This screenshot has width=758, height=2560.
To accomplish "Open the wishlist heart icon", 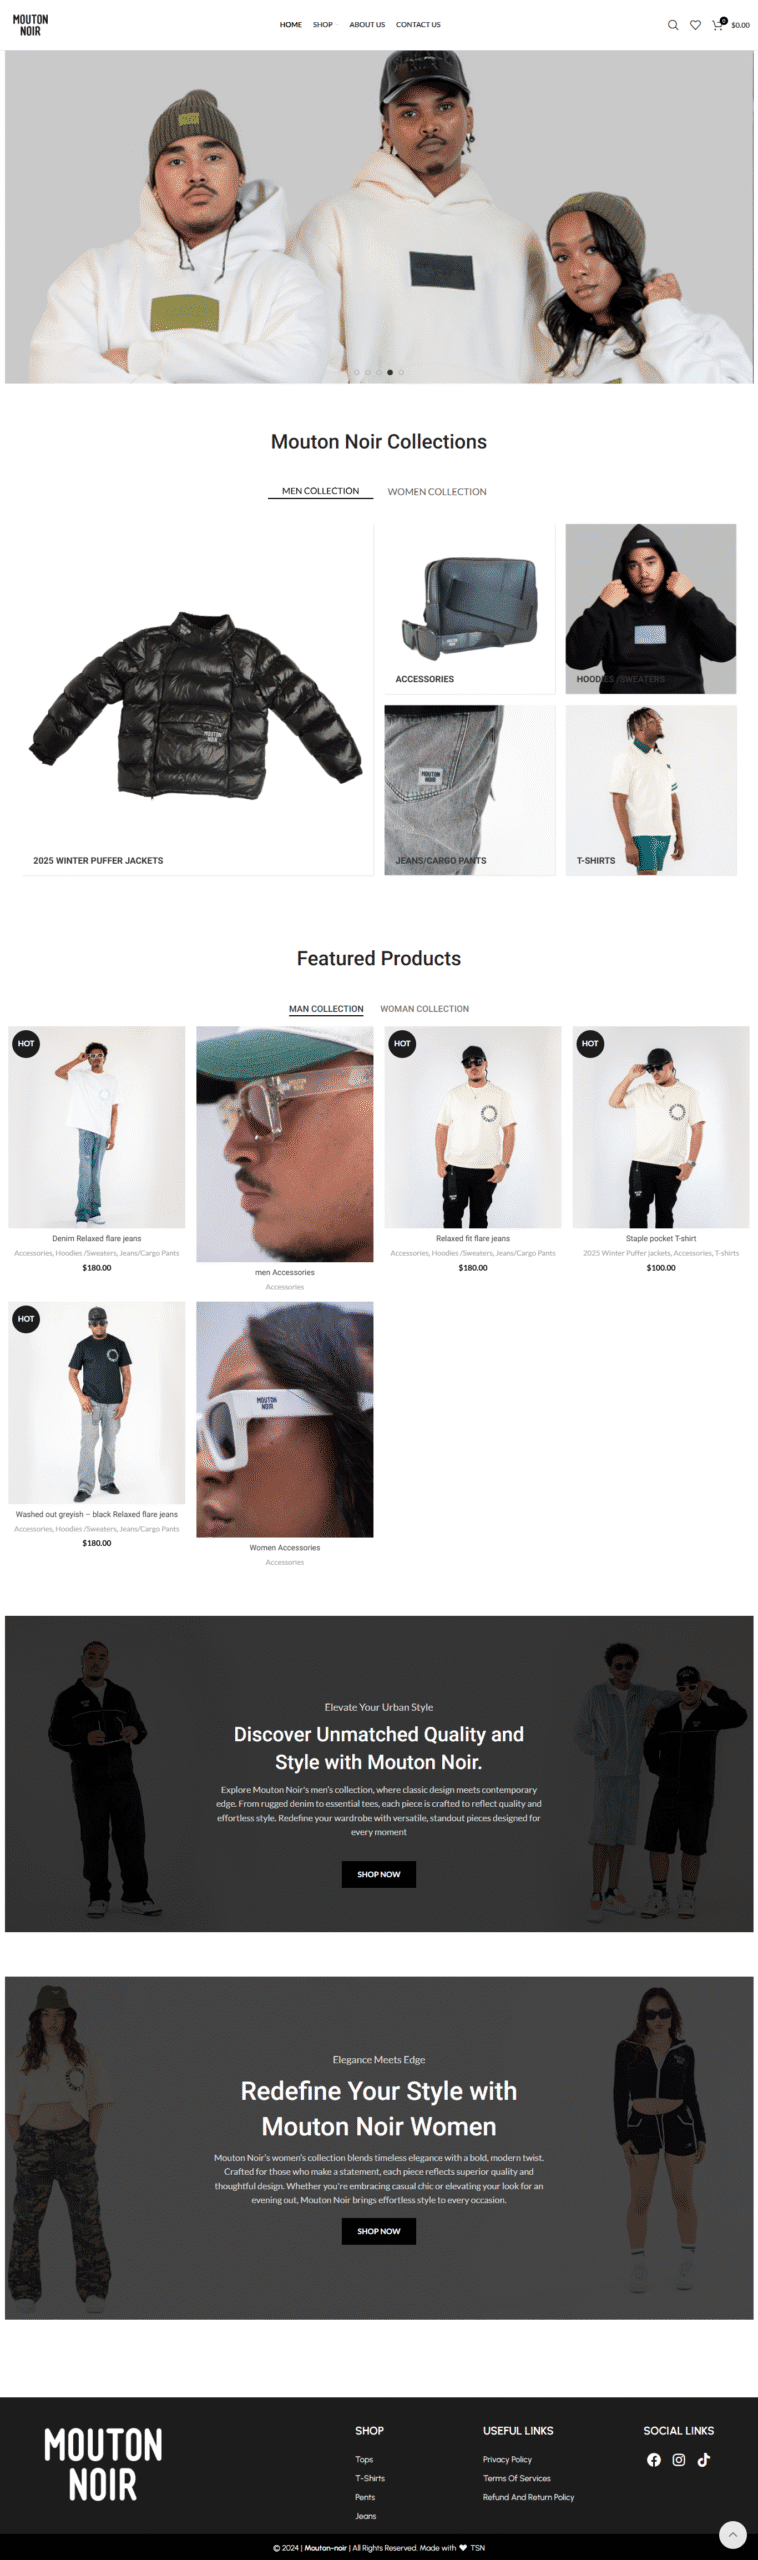I will click(695, 25).
